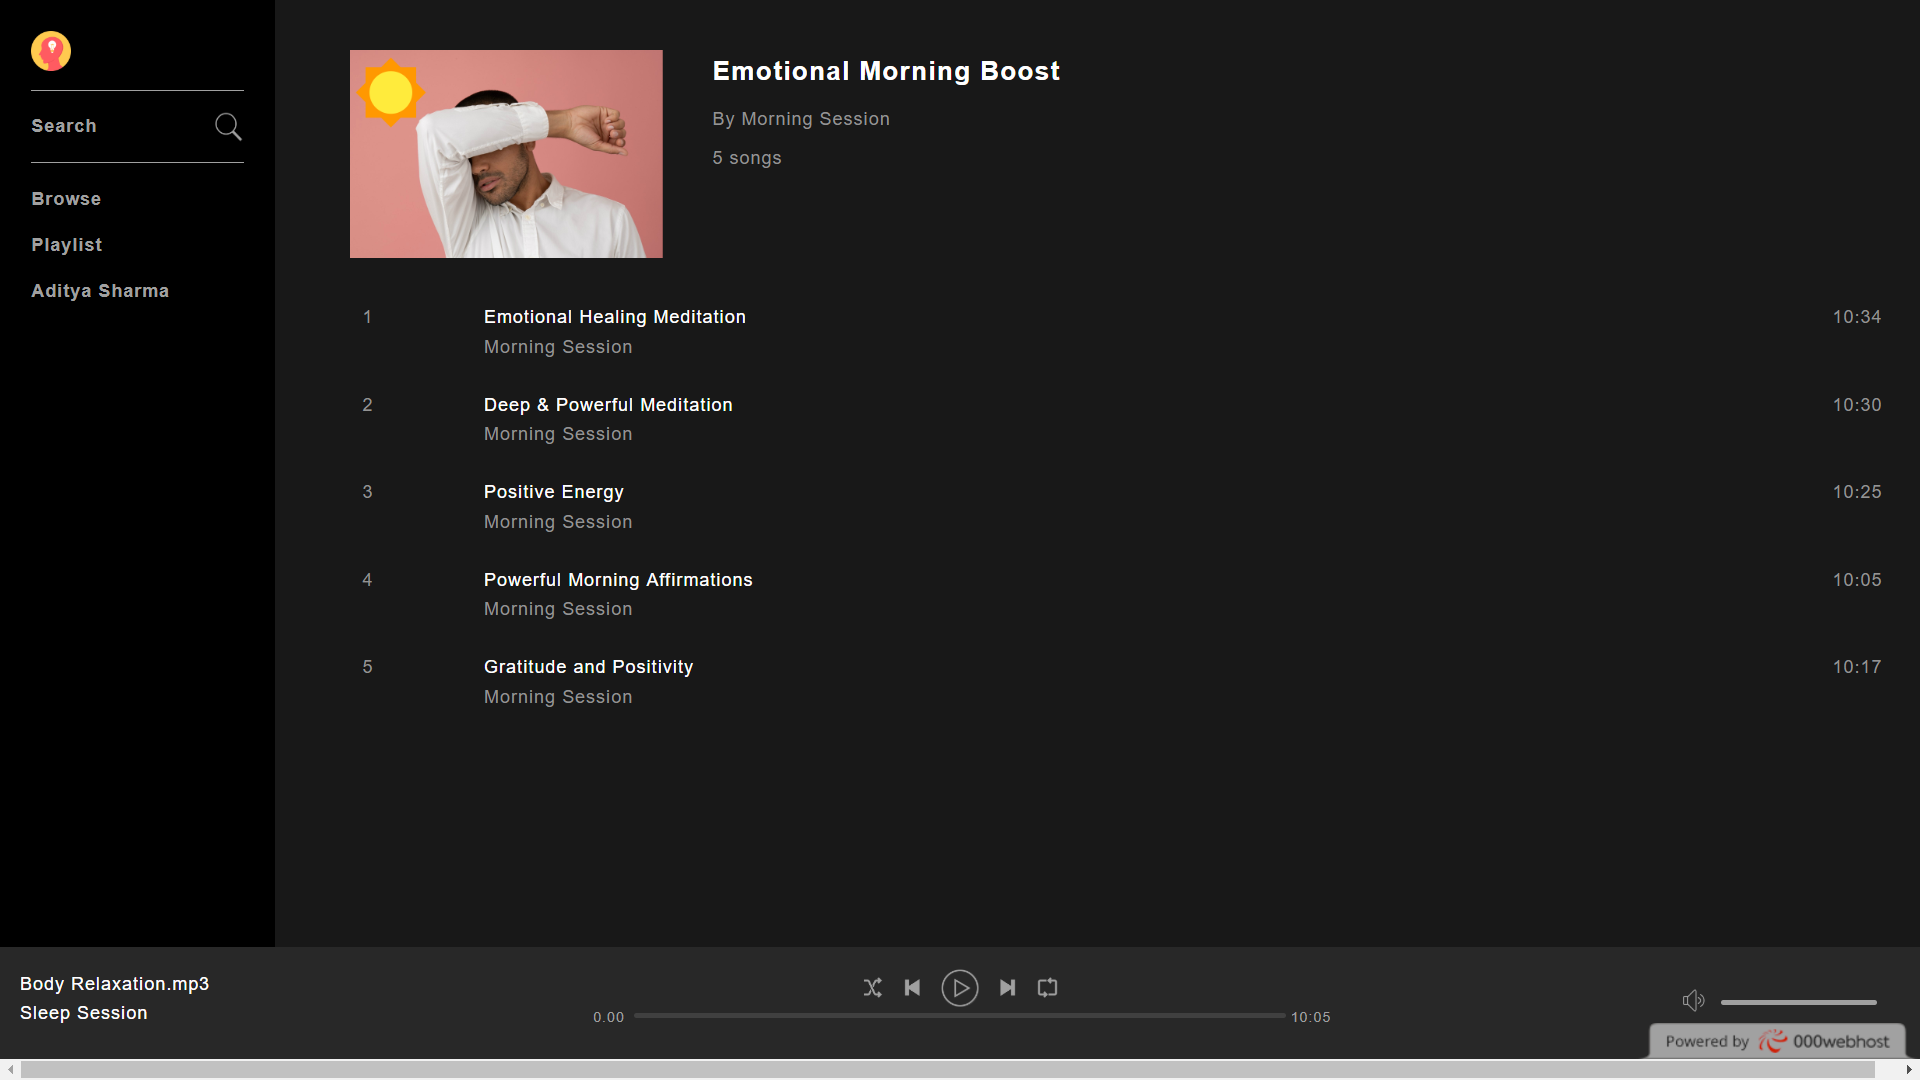This screenshot has width=1920, height=1080.
Task: Click the playlist album artwork
Action: 506,154
